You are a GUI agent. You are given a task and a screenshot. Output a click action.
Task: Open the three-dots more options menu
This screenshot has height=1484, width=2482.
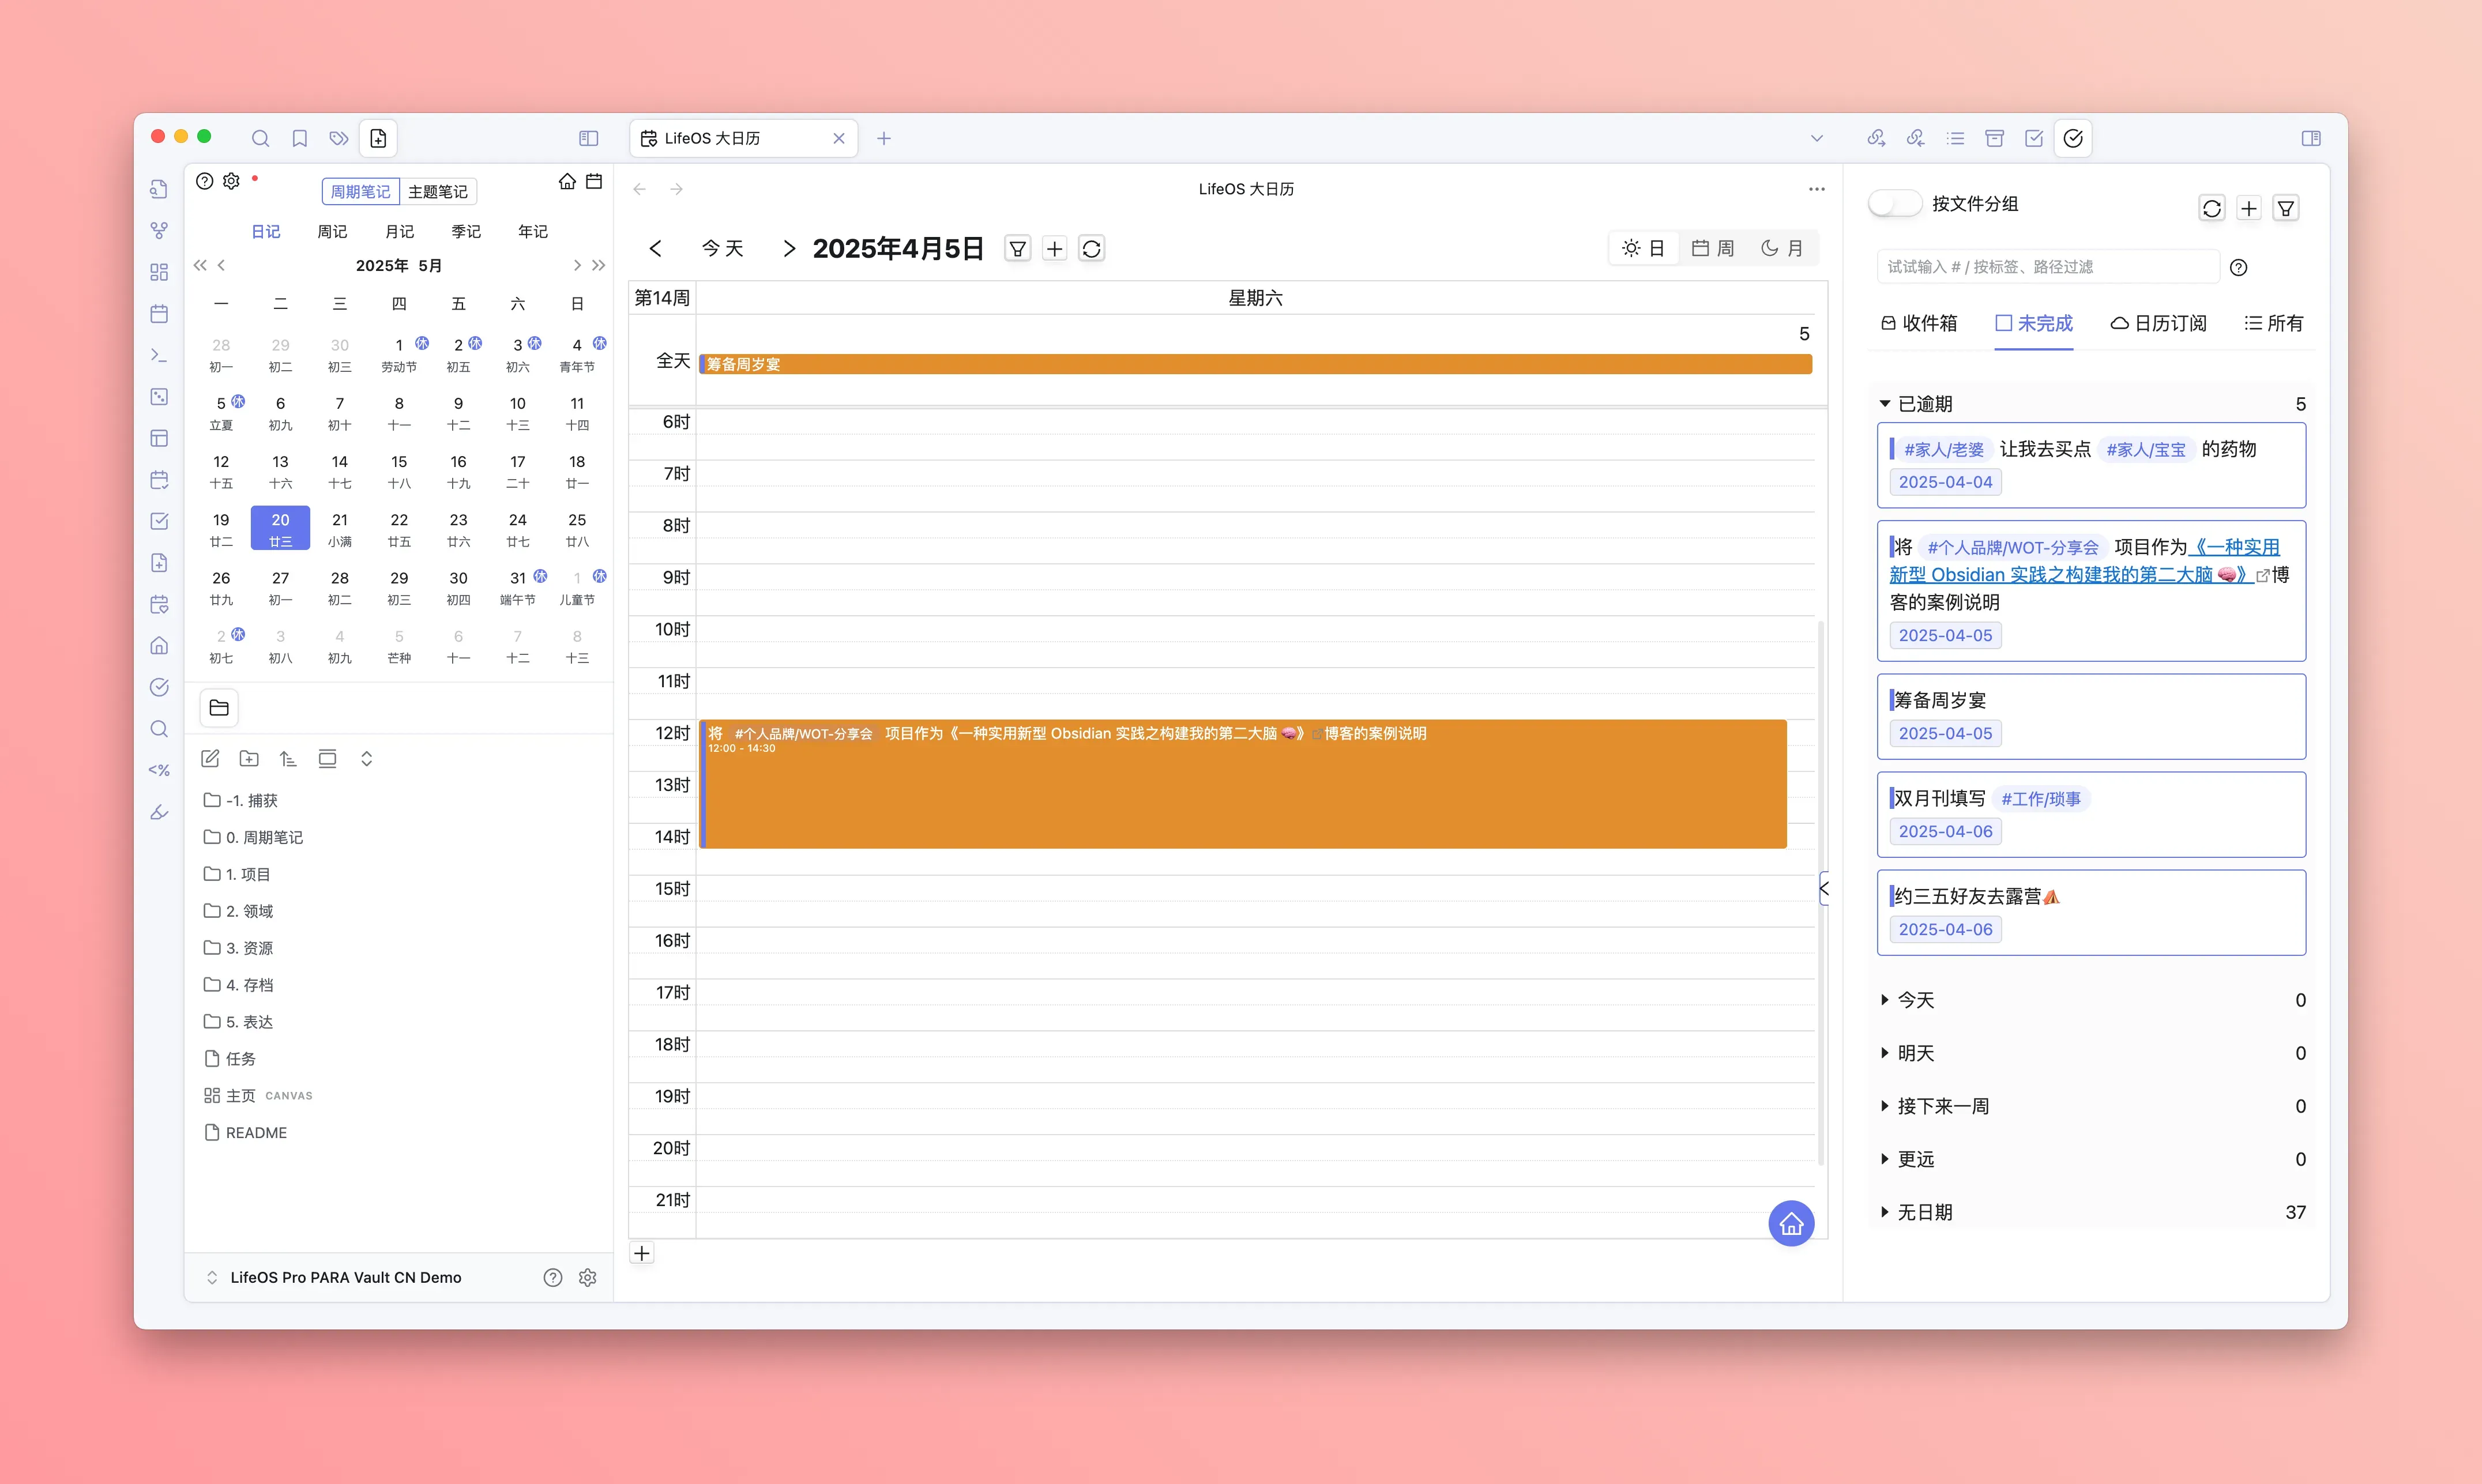point(1816,189)
